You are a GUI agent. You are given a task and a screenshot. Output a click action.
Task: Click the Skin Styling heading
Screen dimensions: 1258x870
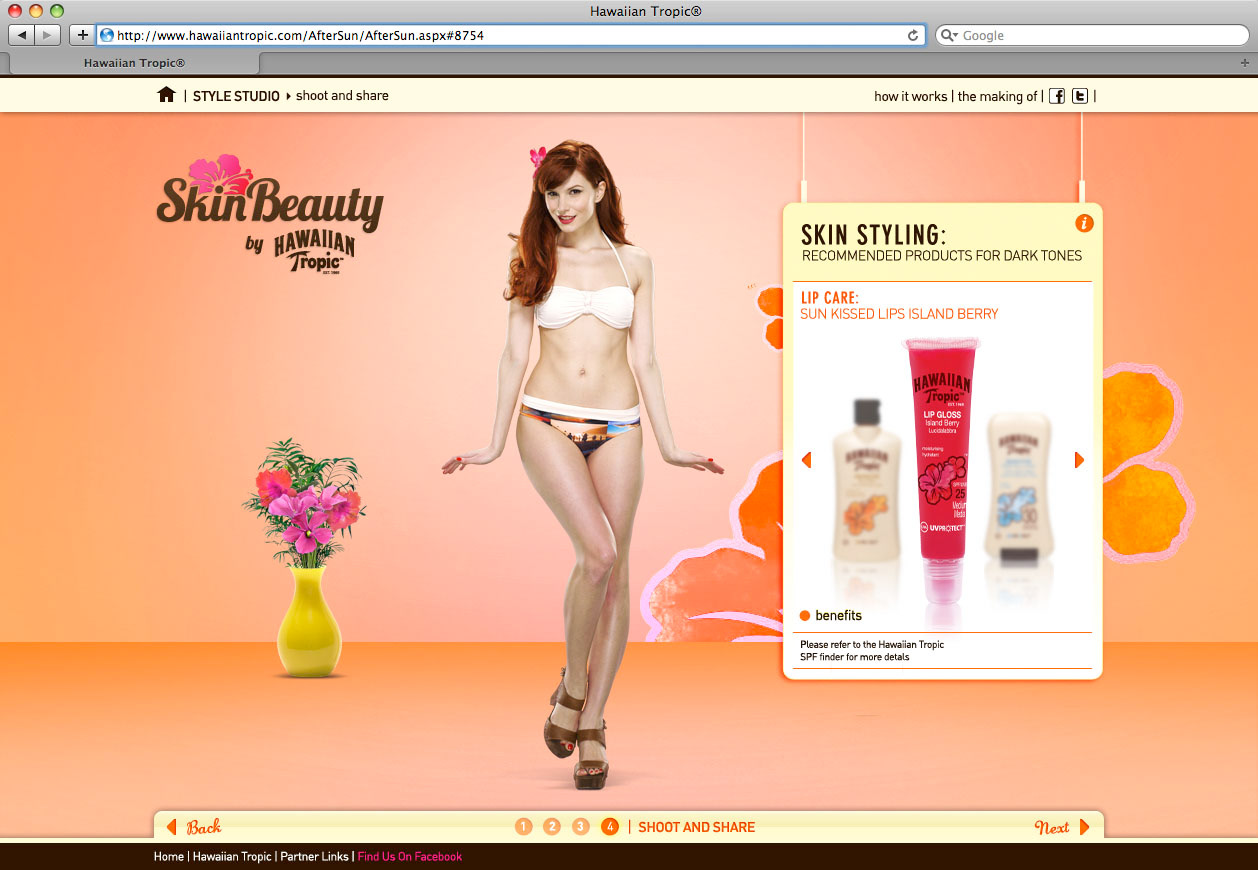(x=873, y=235)
